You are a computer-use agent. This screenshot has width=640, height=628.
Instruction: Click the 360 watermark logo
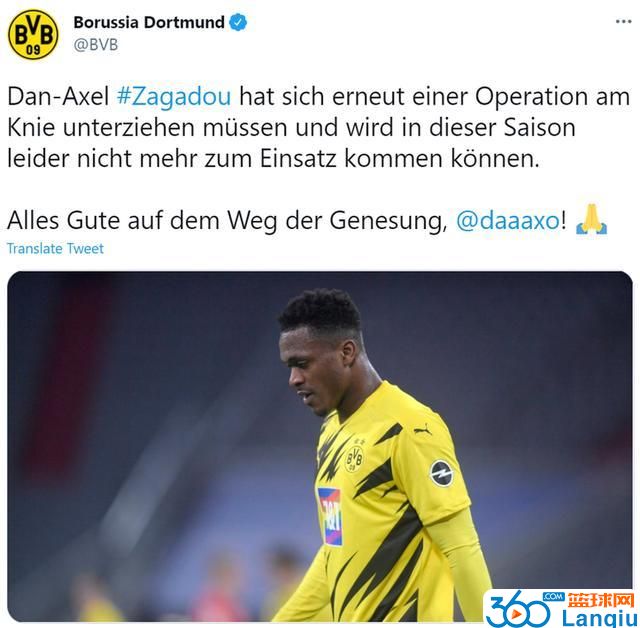[518, 610]
